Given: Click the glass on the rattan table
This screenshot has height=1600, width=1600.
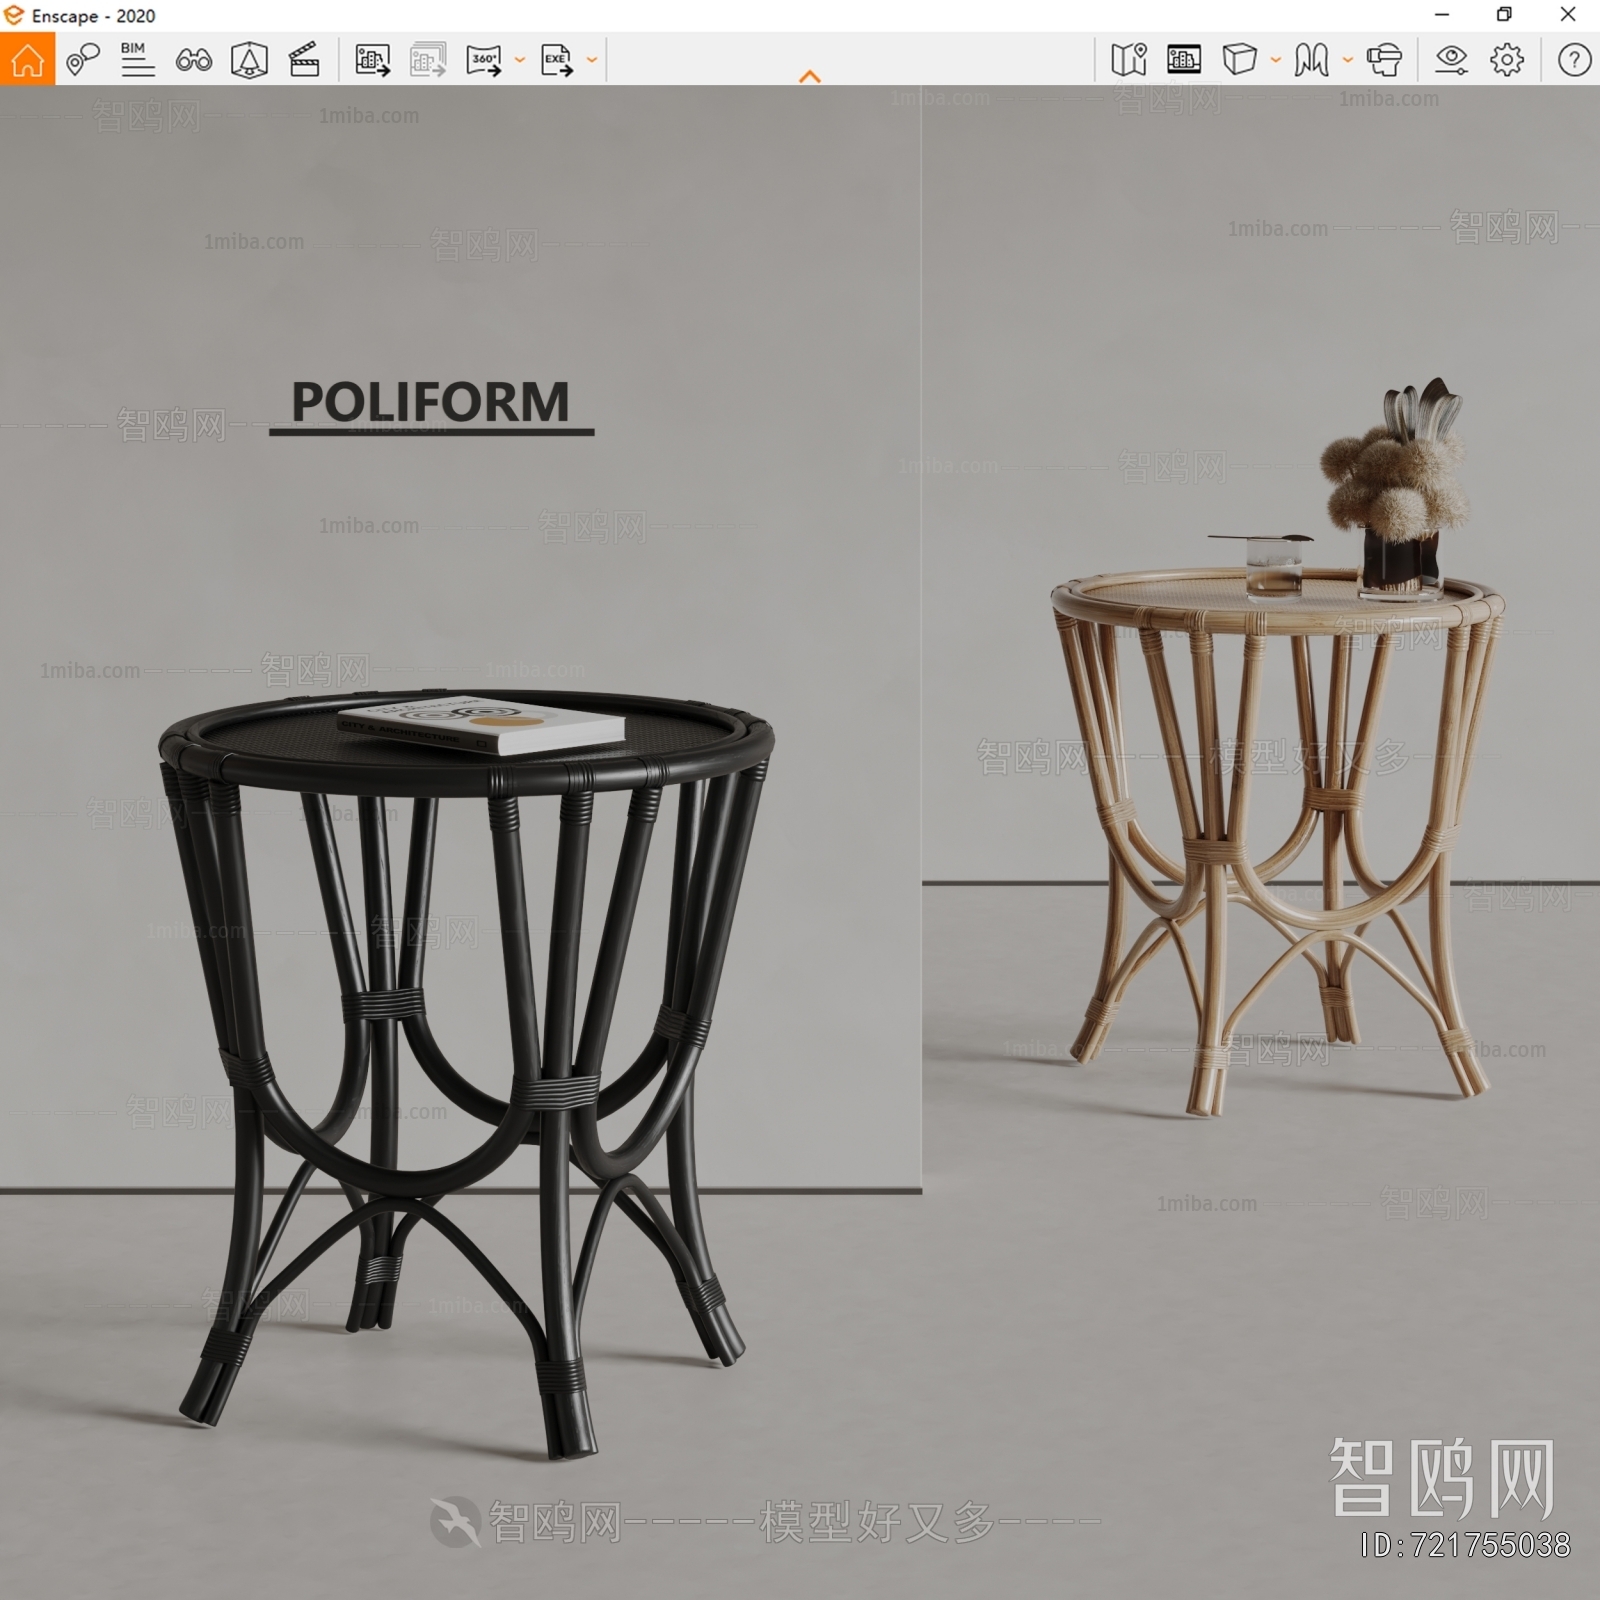Looking at the screenshot, I should 1273,567.
